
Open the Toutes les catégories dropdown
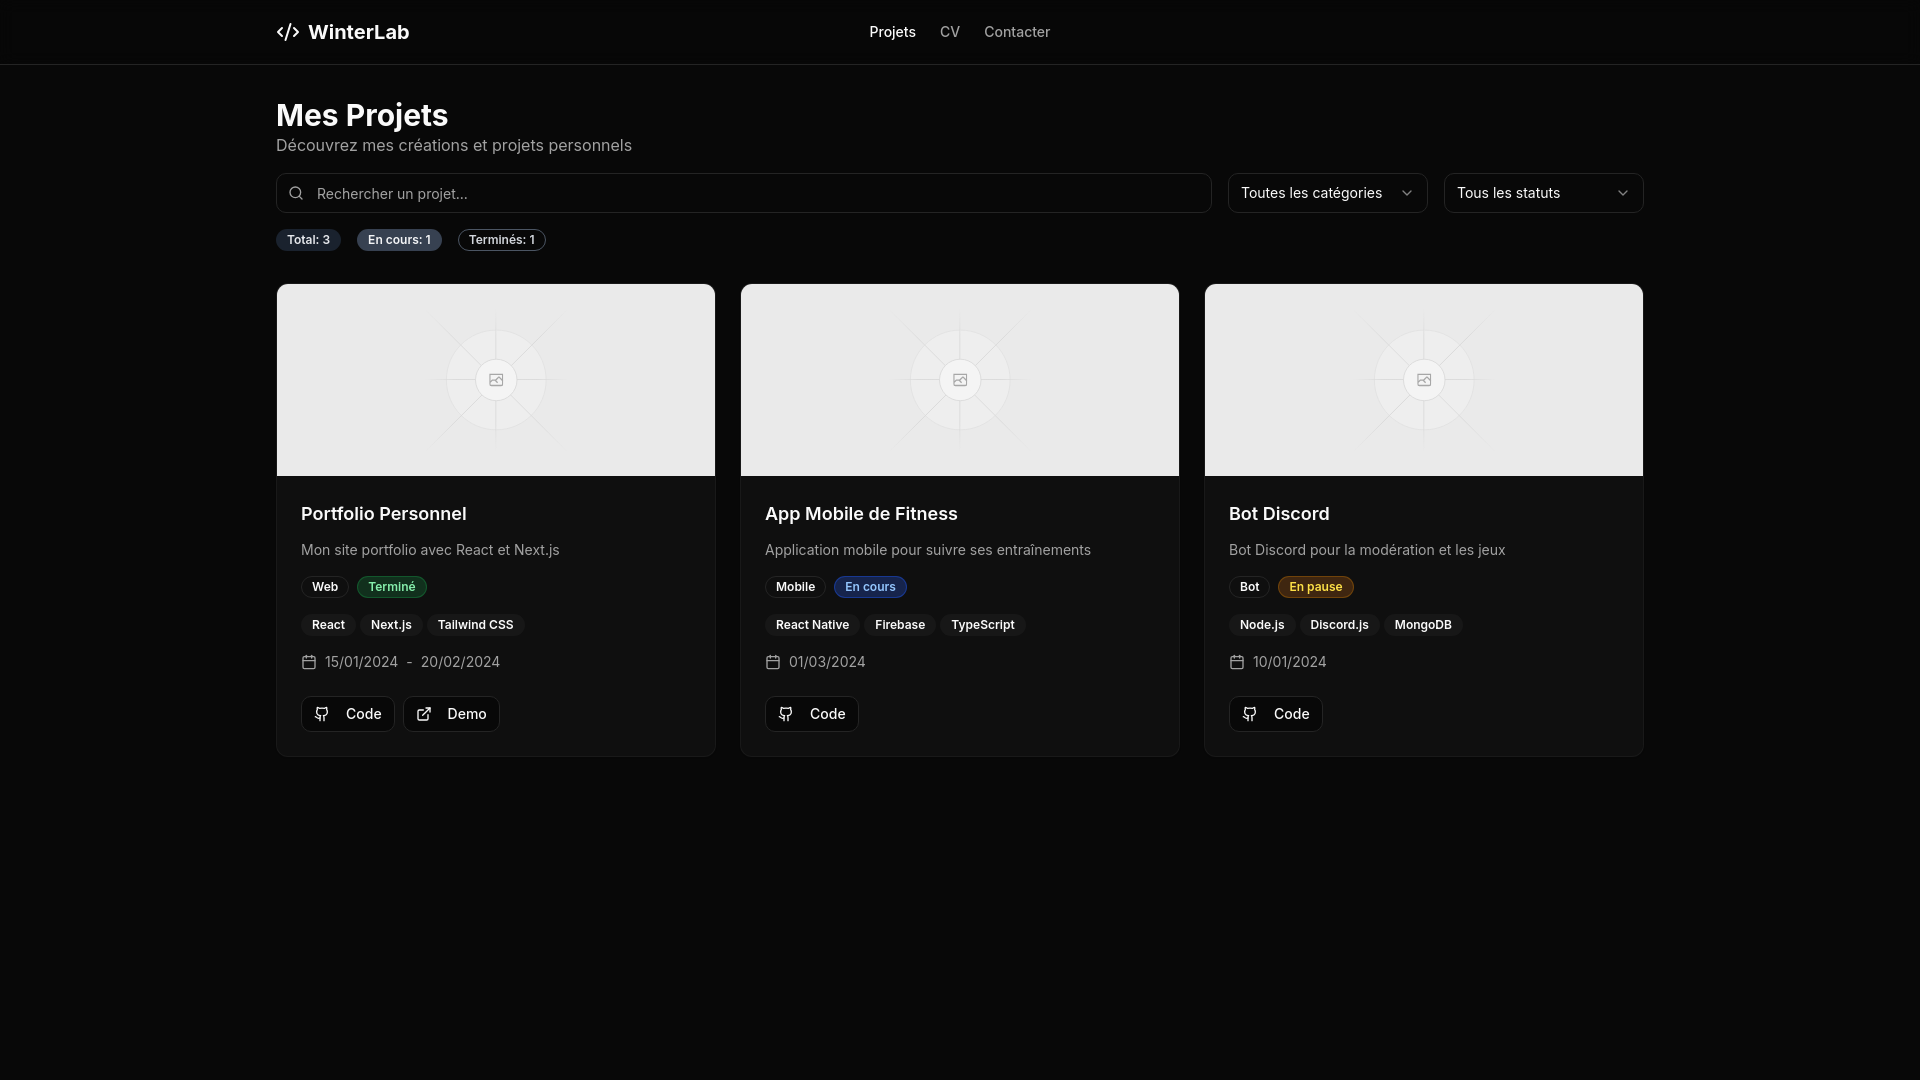[x=1328, y=193]
